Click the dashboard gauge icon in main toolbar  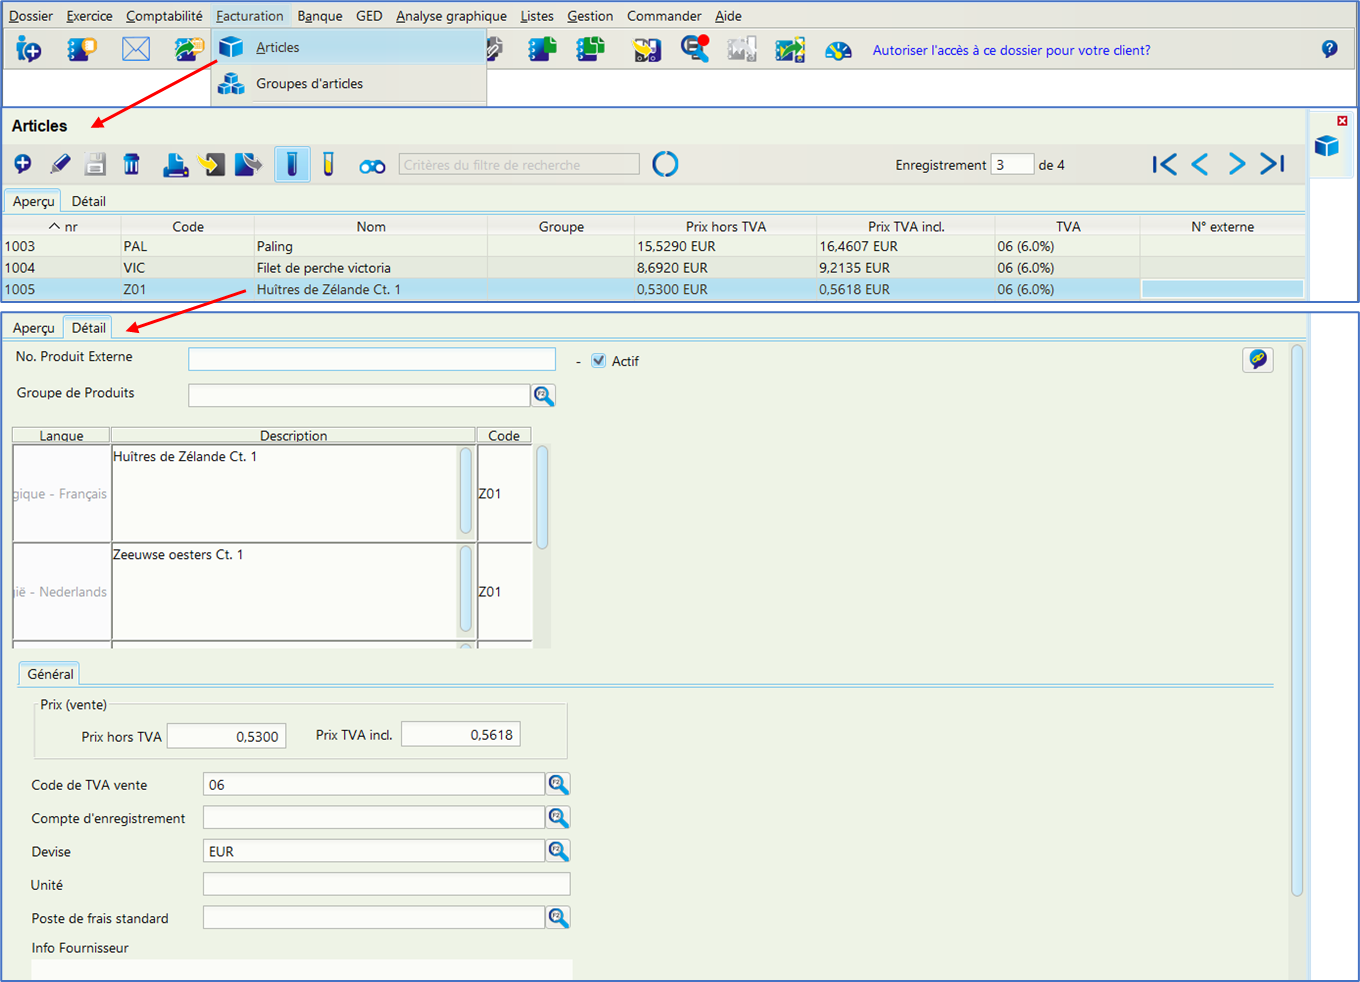click(x=838, y=50)
